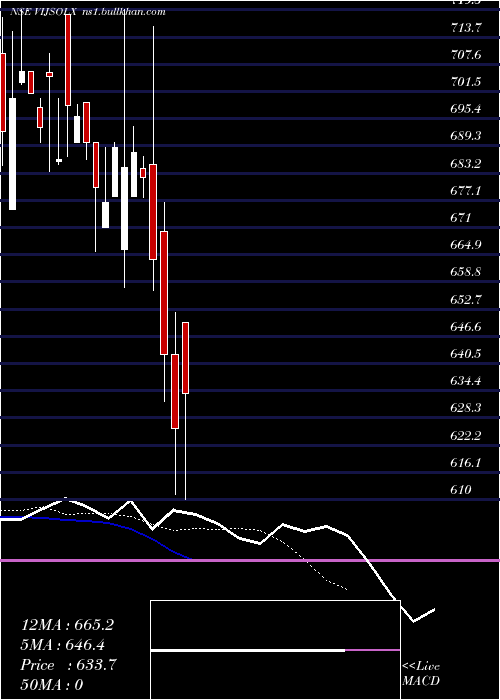Select the 683.2 price axis label
500x700 pixels.
tap(466, 163)
